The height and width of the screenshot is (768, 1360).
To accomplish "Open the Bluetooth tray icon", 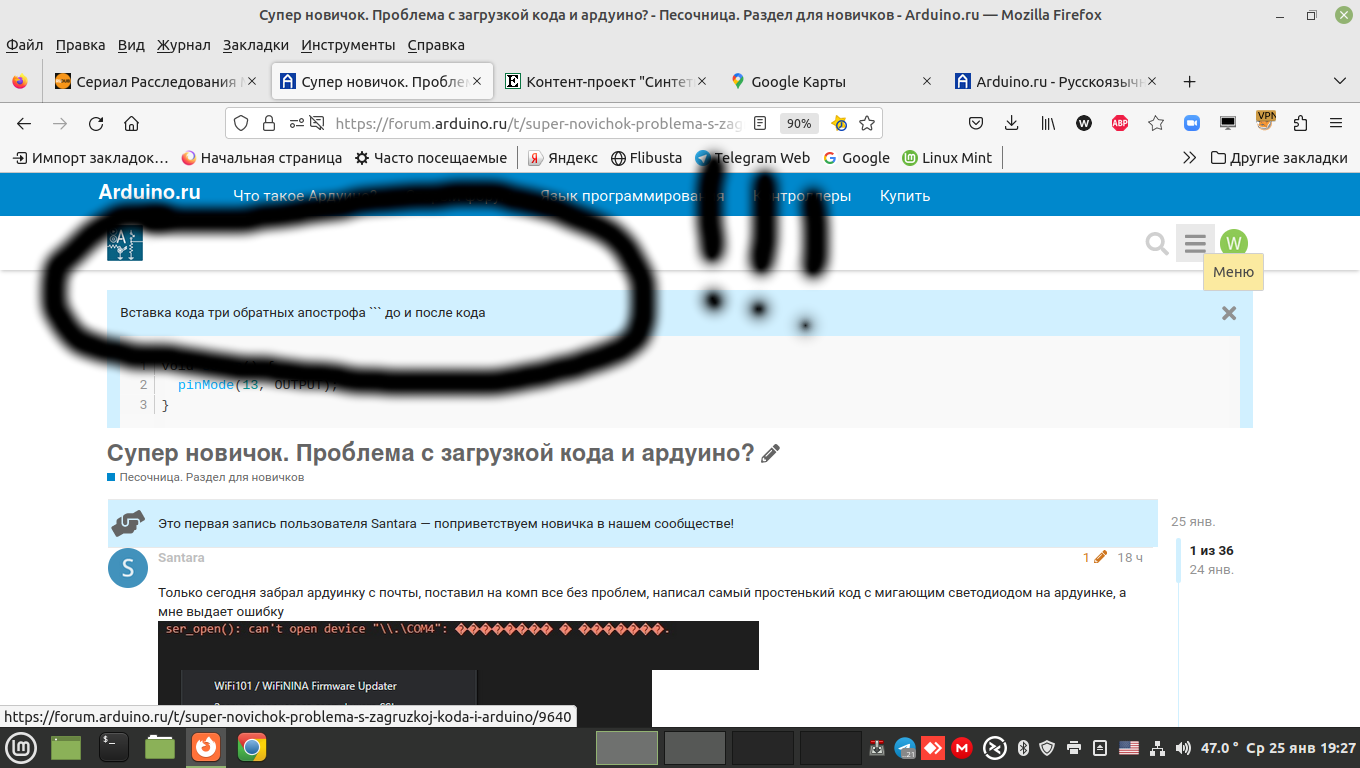I will point(1023,747).
